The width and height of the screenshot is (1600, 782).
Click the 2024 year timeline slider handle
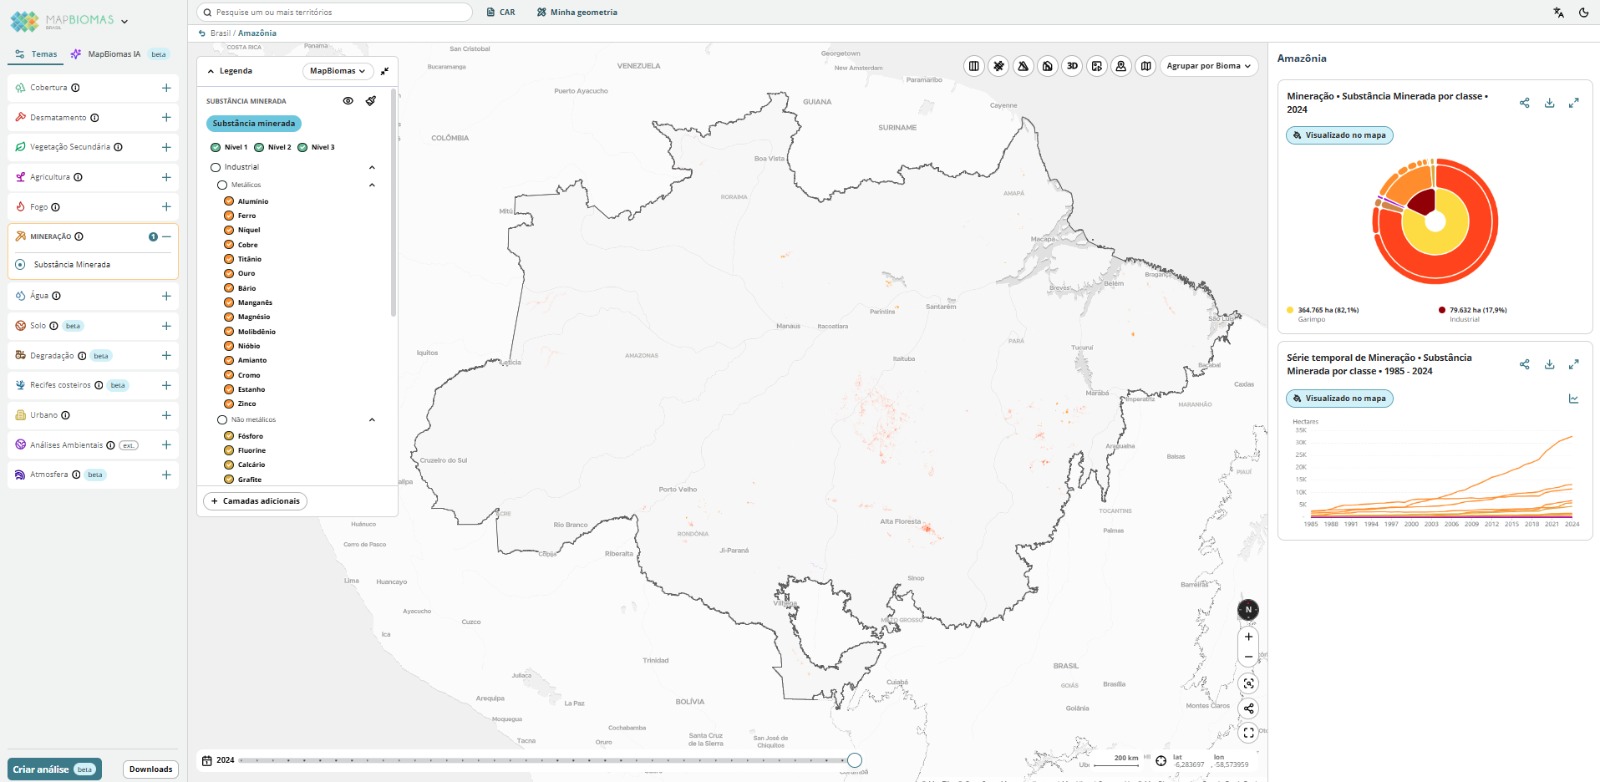(x=854, y=760)
